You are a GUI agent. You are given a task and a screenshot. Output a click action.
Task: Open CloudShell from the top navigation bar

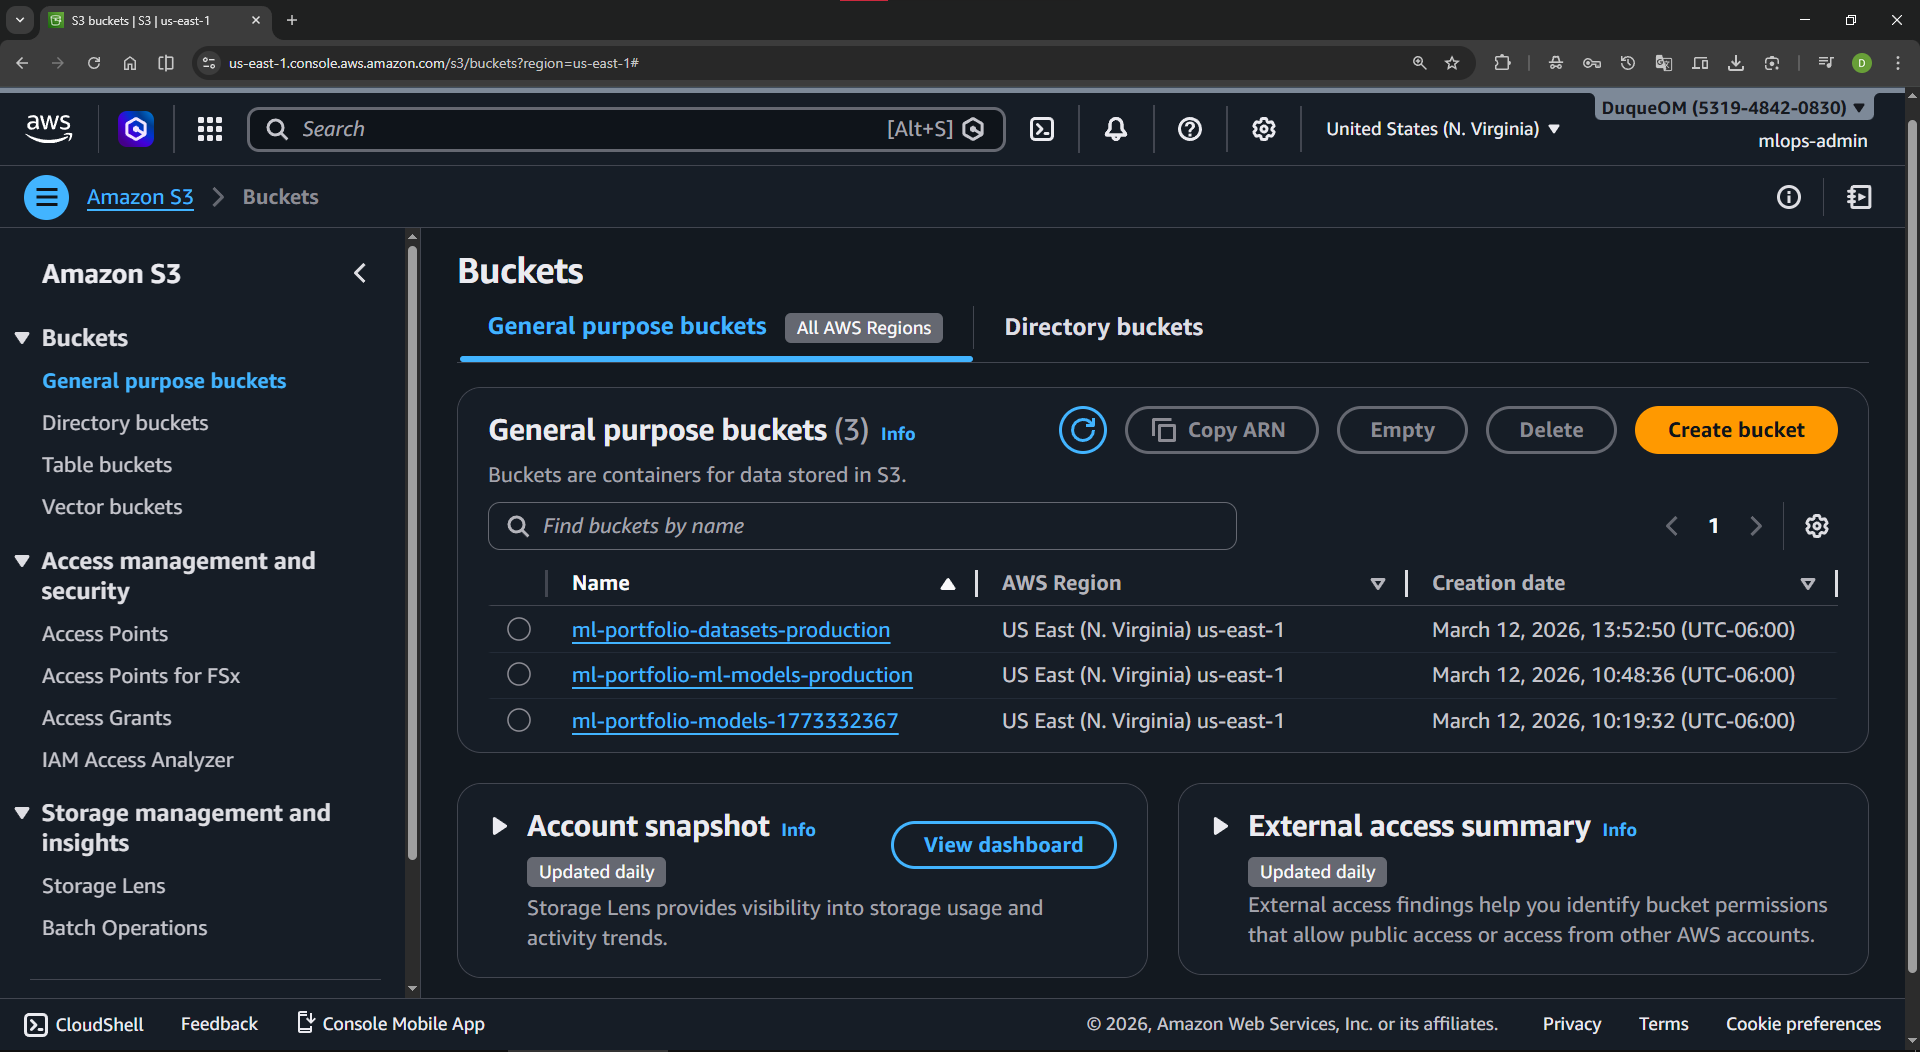(1042, 129)
